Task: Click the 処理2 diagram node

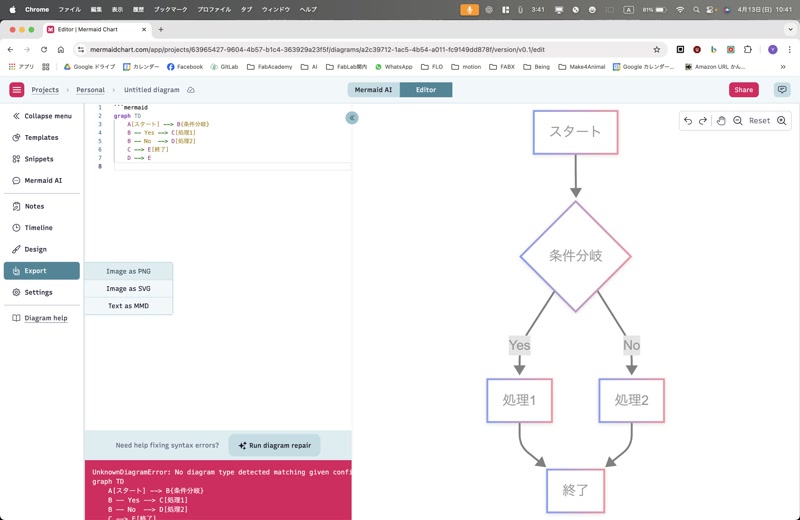Action: click(x=632, y=401)
